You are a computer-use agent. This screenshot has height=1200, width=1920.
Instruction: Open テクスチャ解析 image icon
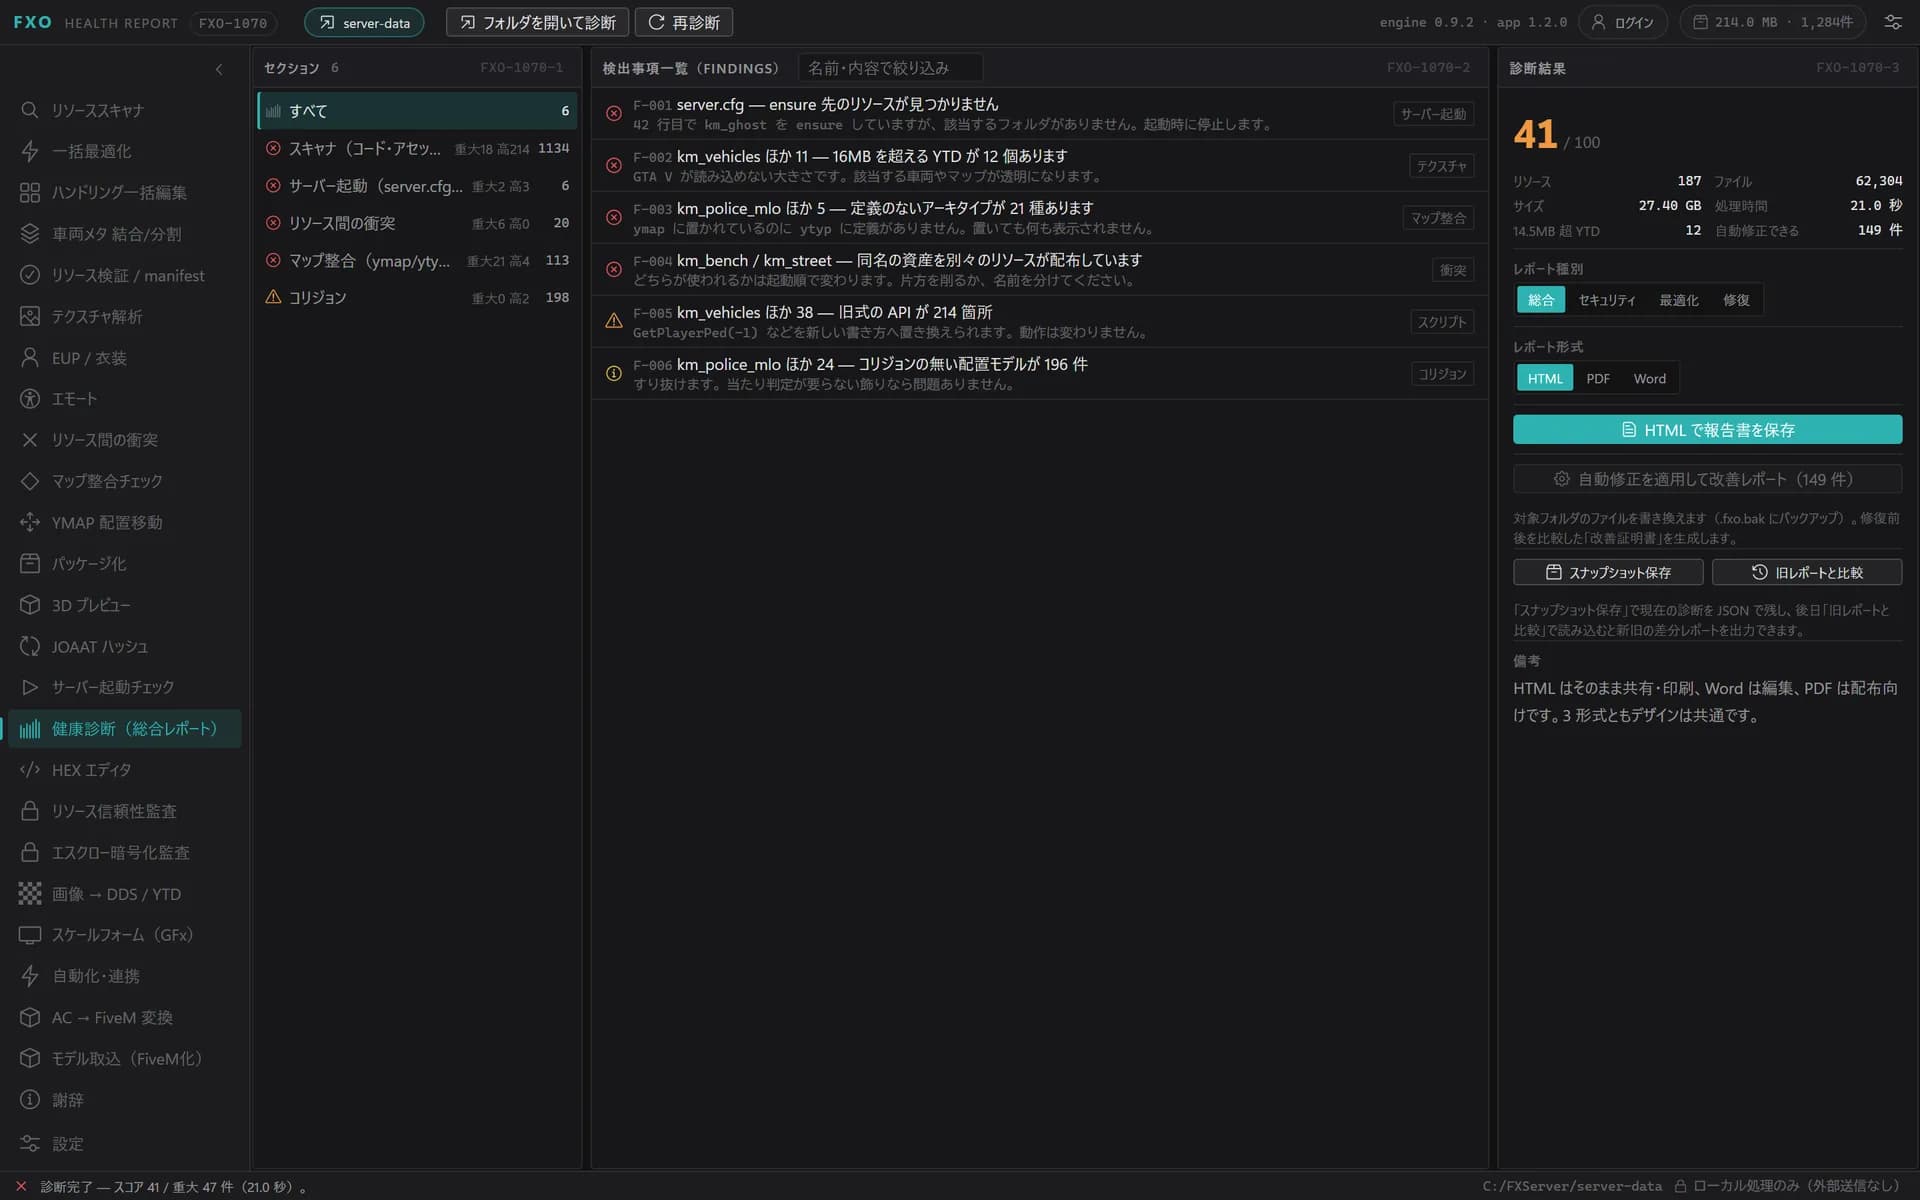[30, 316]
